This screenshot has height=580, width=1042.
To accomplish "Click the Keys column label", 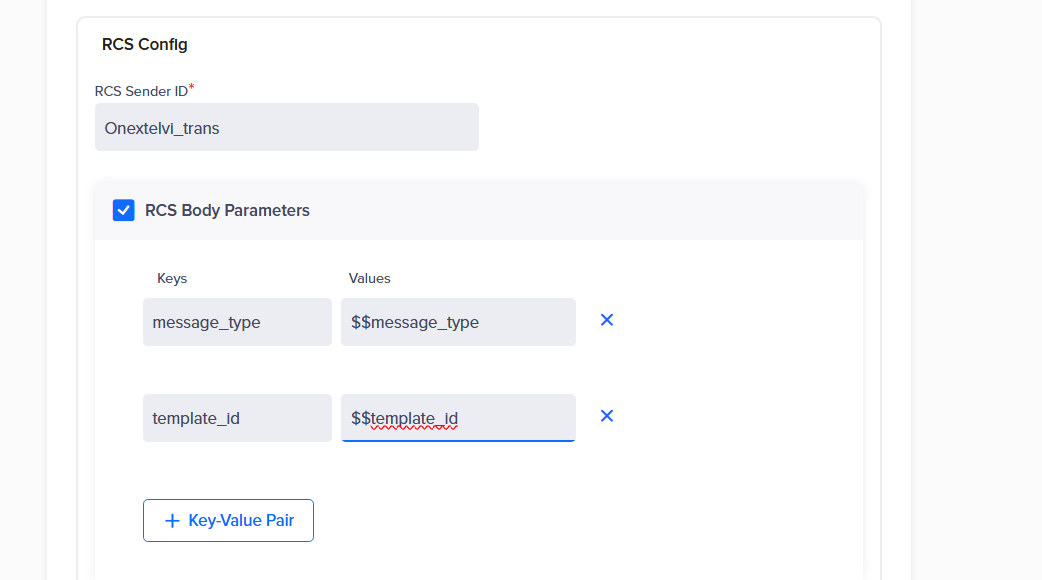I will coord(172,278).
